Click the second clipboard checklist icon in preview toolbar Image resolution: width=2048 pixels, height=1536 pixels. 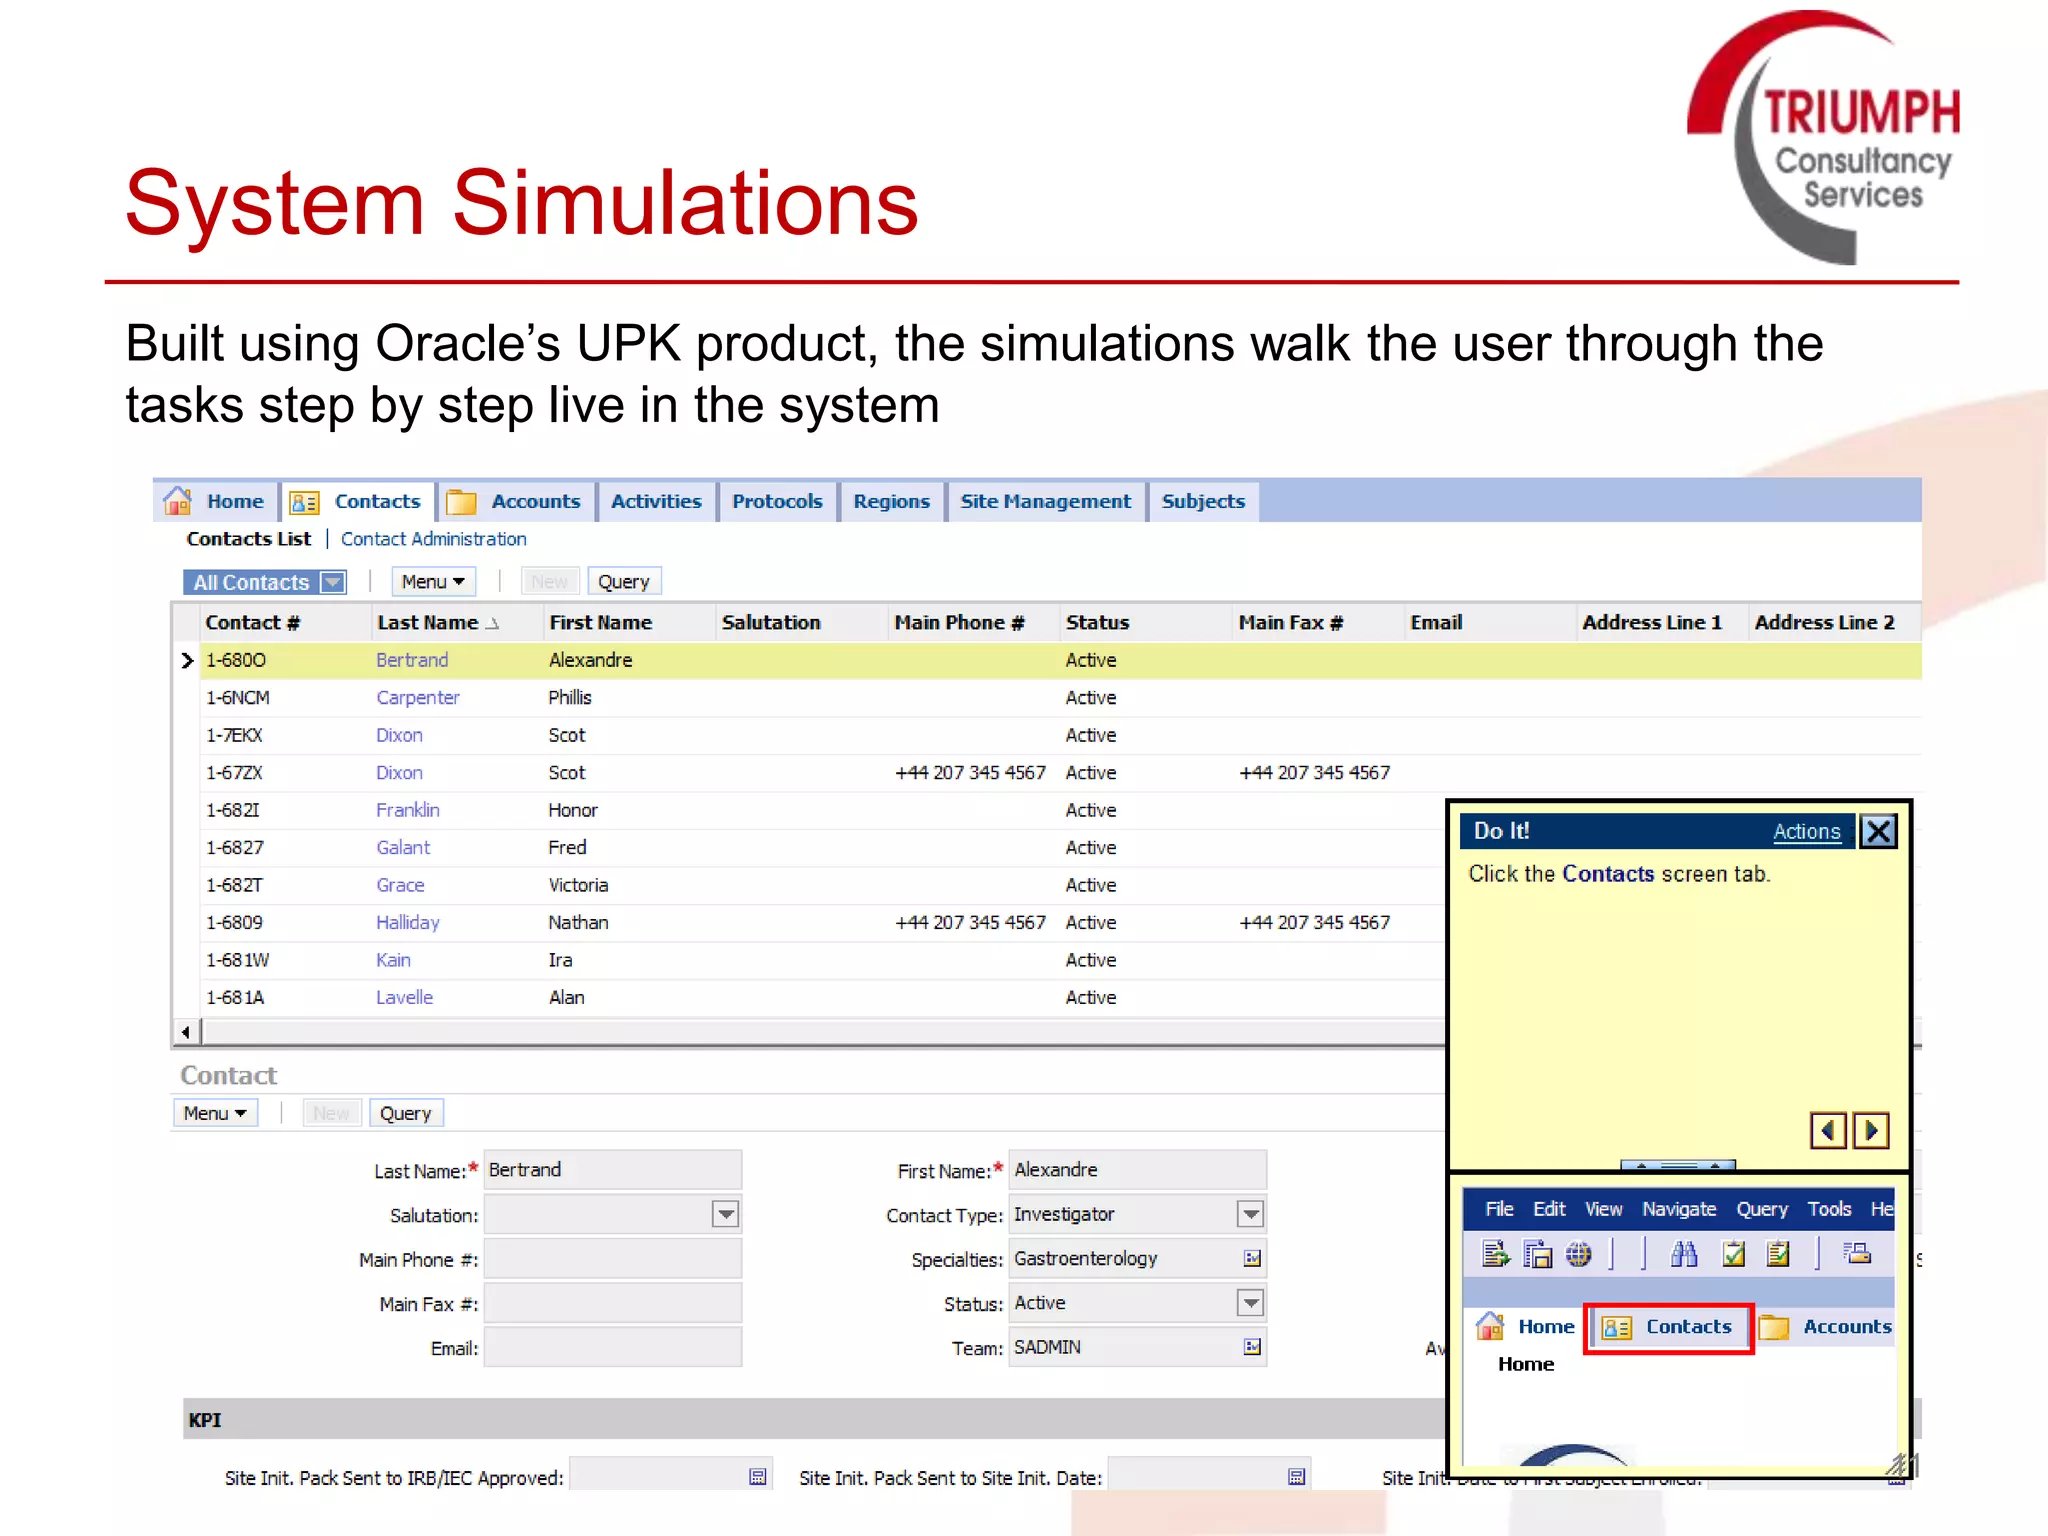coord(1777,1253)
